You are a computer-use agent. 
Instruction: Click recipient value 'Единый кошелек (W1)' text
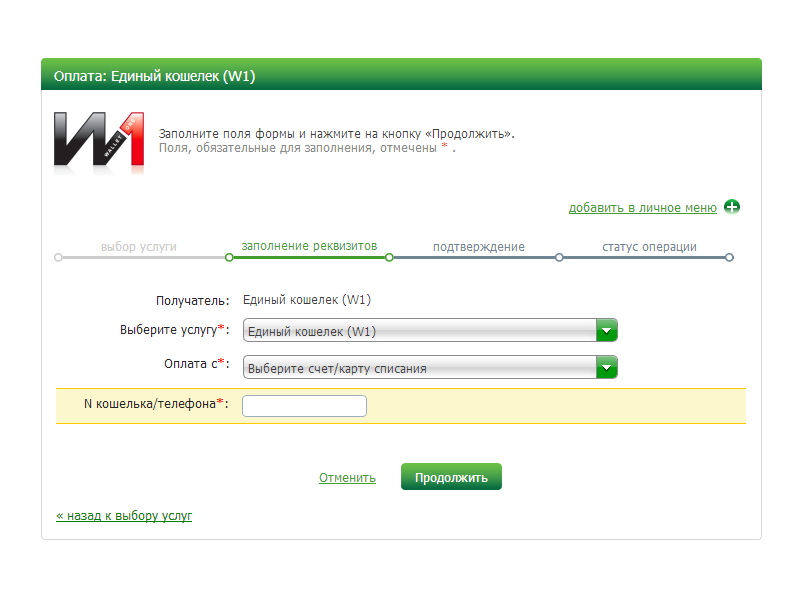(x=307, y=299)
